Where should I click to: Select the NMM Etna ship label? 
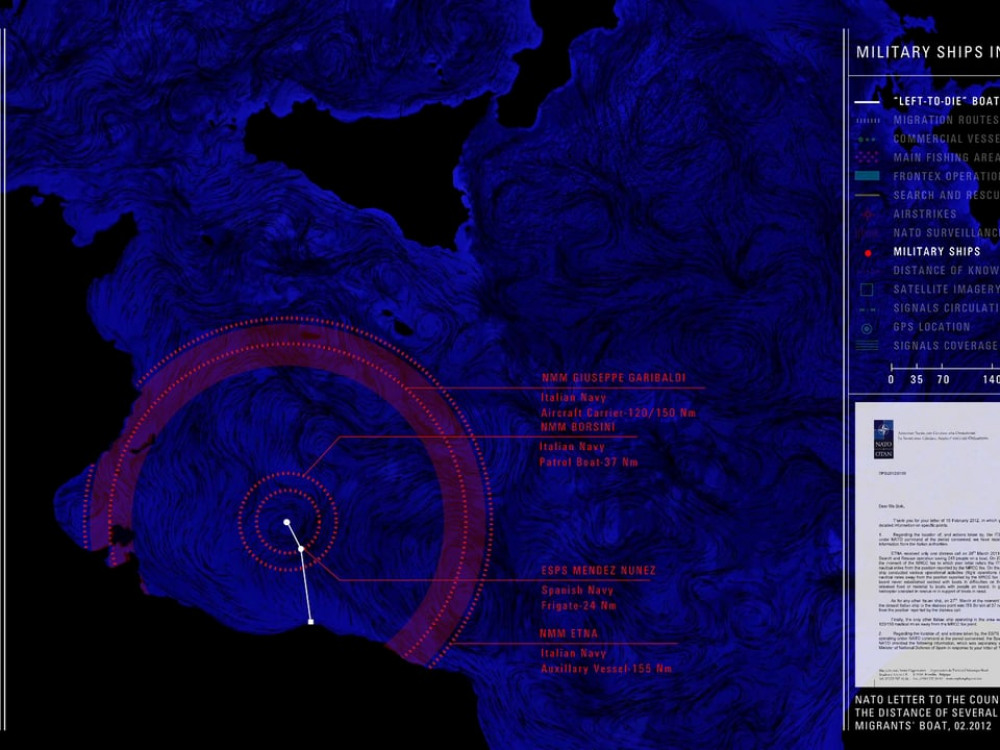[569, 633]
